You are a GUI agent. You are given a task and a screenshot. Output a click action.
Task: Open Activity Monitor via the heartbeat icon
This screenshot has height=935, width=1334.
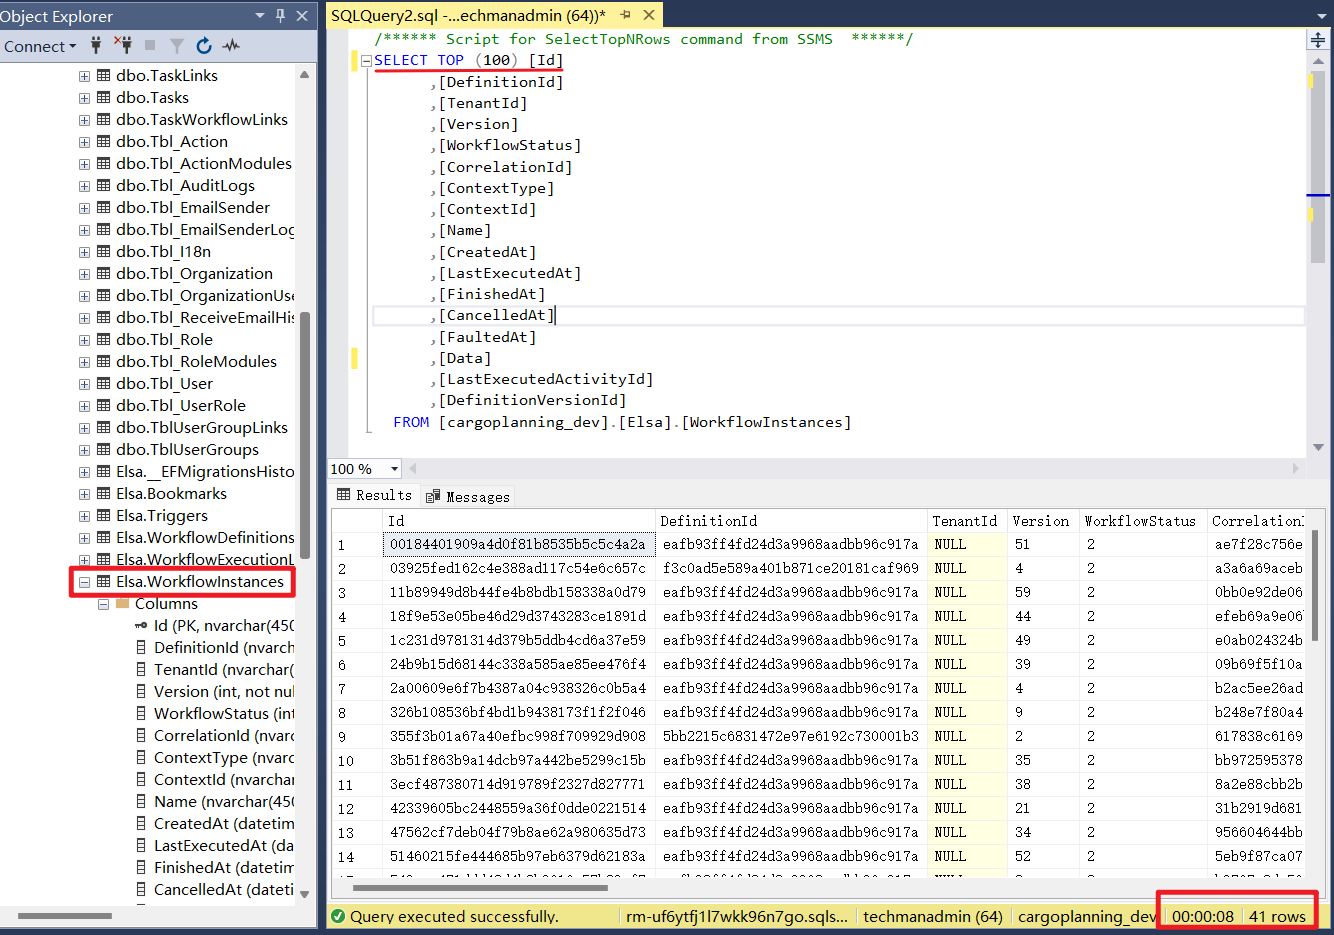pyautogui.click(x=231, y=46)
